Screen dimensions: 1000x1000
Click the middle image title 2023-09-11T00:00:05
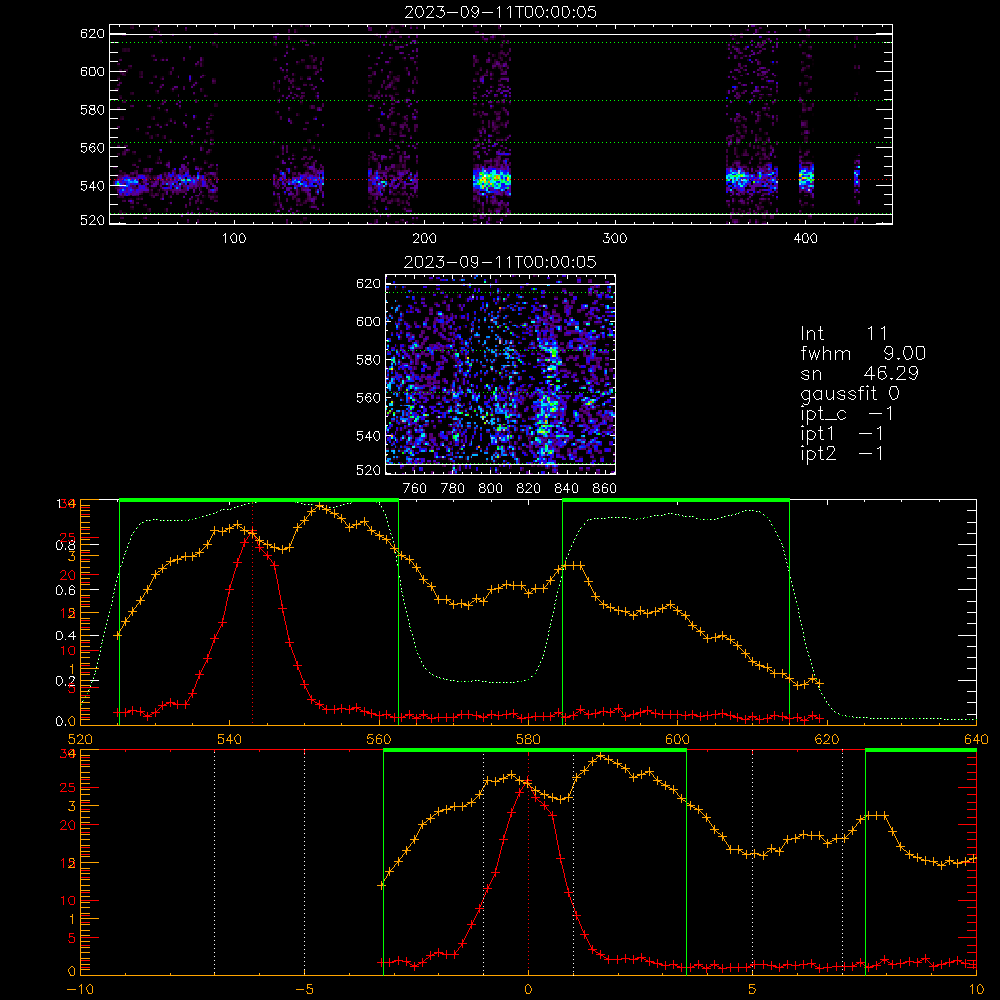(x=501, y=262)
